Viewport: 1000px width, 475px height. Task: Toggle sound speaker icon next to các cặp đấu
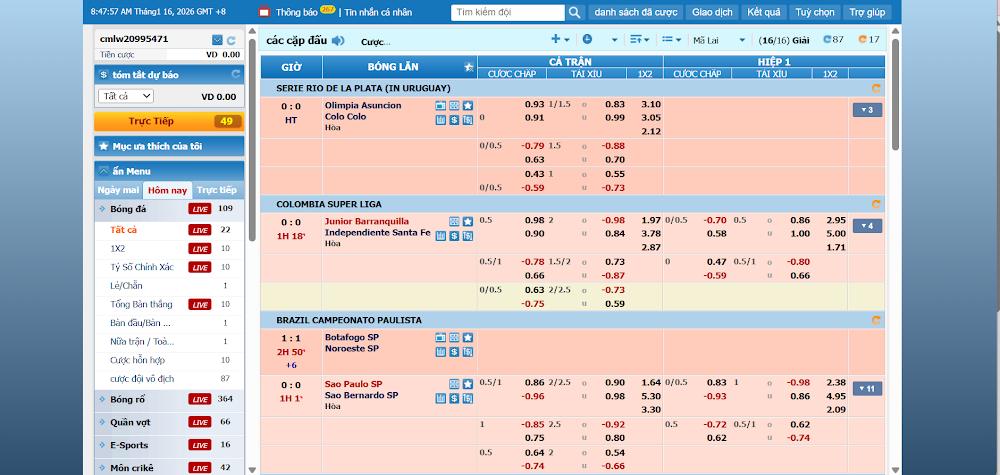[x=338, y=41]
